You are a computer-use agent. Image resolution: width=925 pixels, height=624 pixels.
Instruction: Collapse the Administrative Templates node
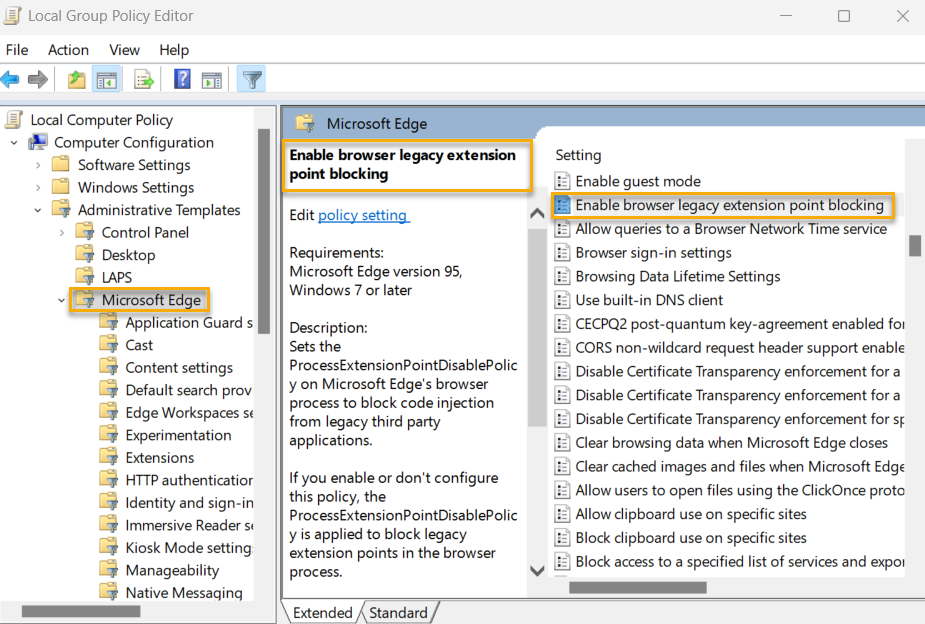(37, 210)
